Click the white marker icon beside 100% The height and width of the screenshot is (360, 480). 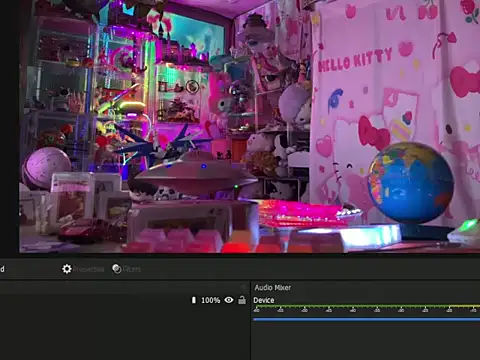coord(194,300)
